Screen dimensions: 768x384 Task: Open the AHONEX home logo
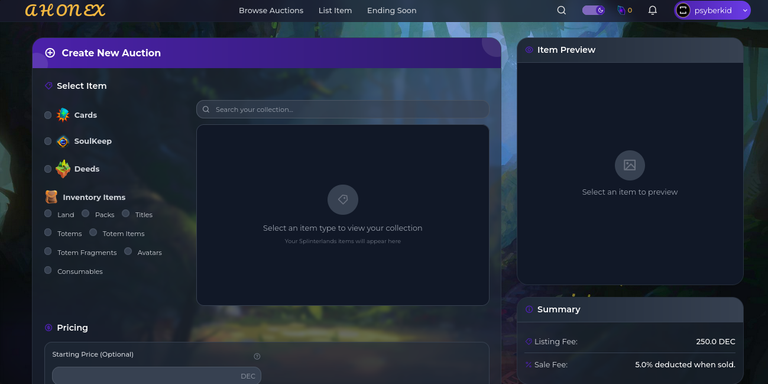pyautogui.click(x=65, y=10)
